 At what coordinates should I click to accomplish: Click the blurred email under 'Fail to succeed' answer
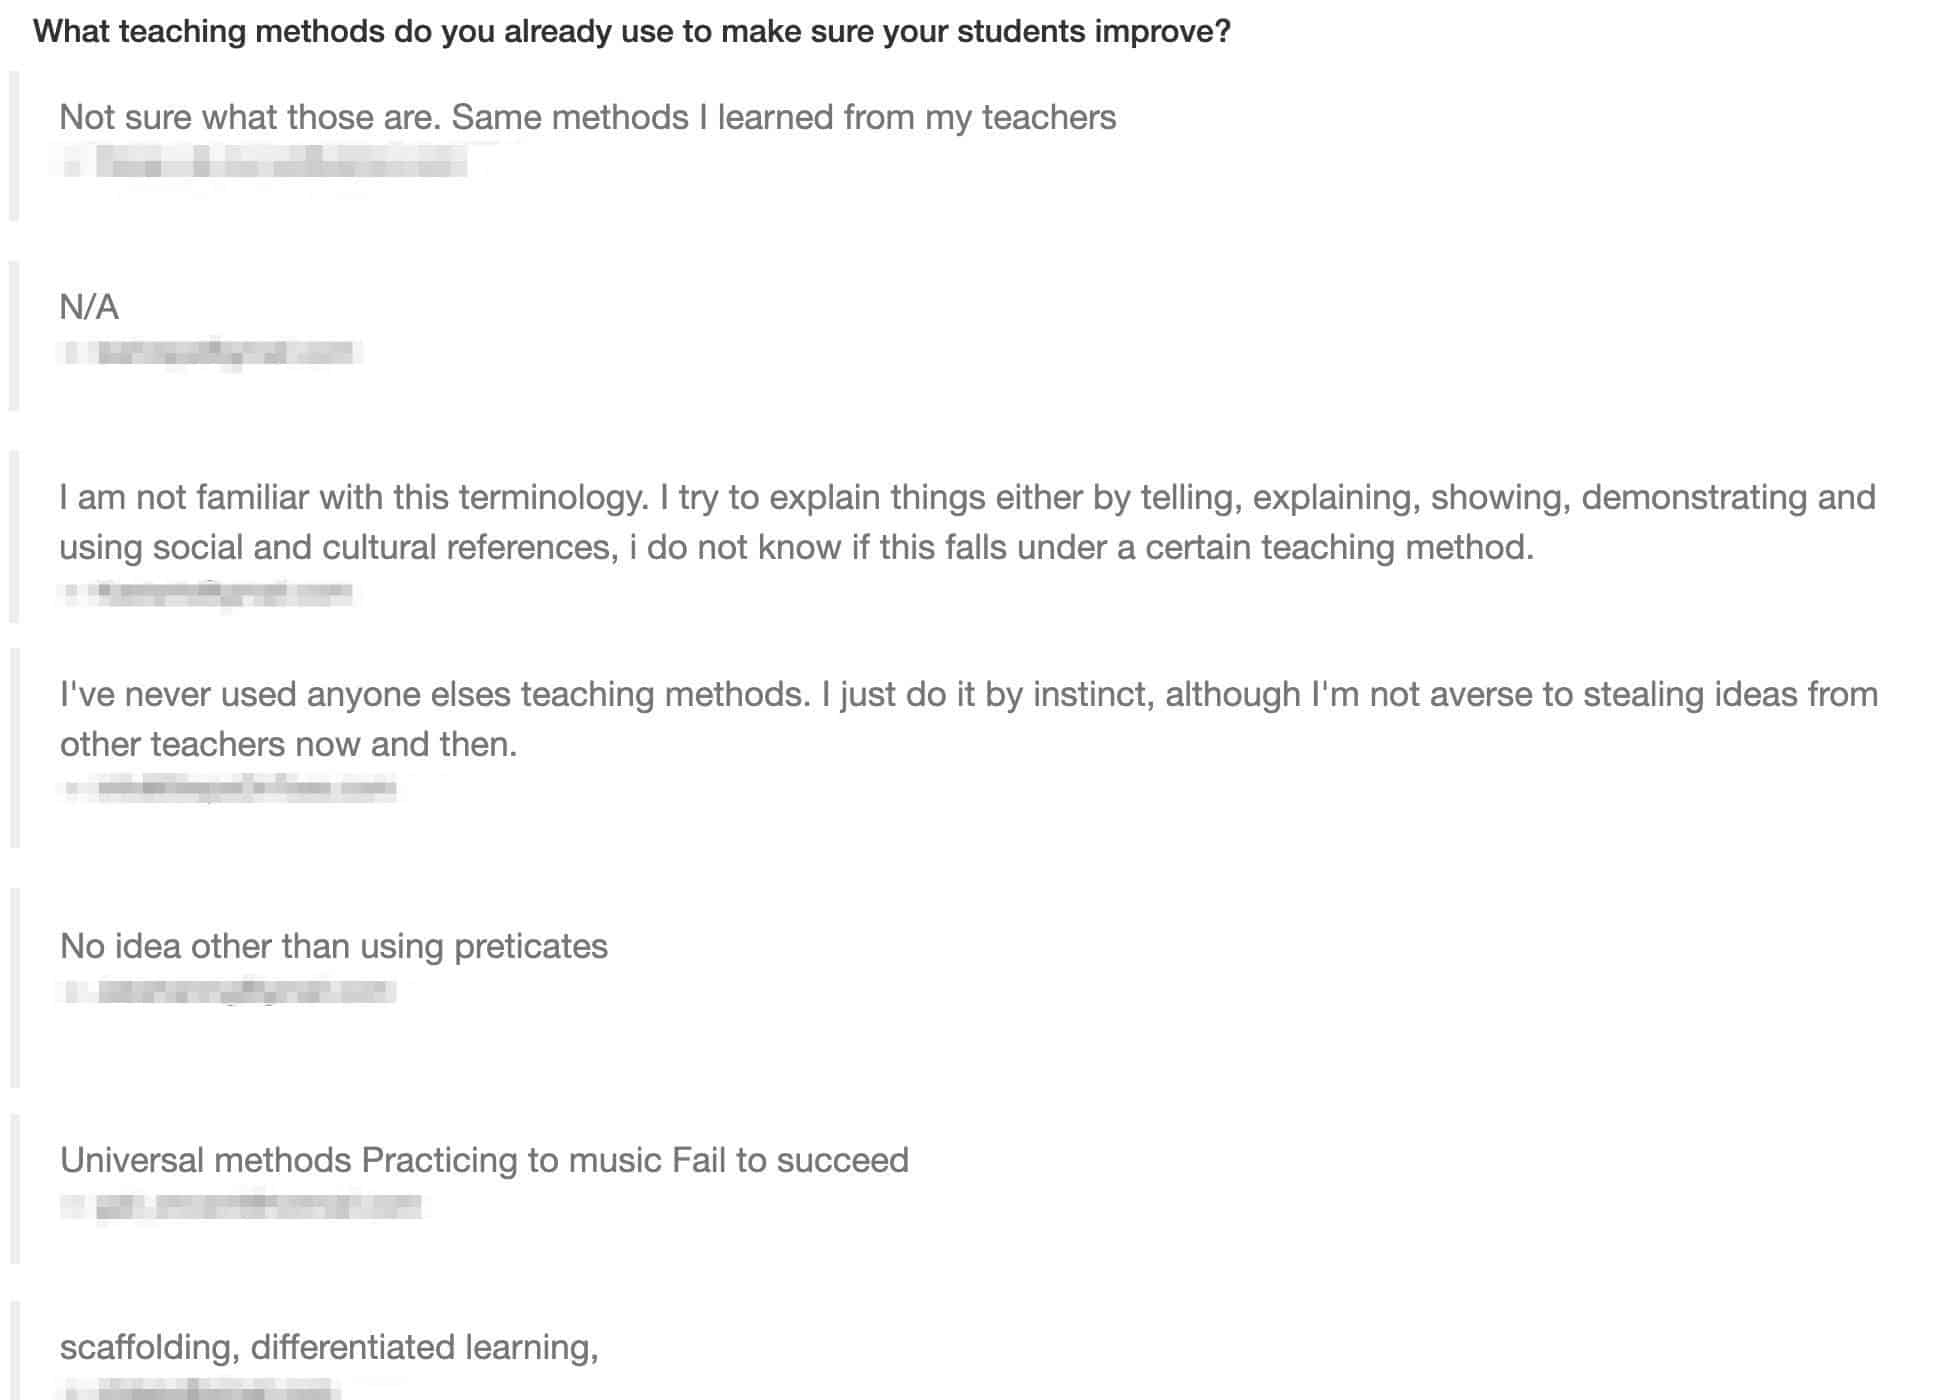(x=241, y=1206)
